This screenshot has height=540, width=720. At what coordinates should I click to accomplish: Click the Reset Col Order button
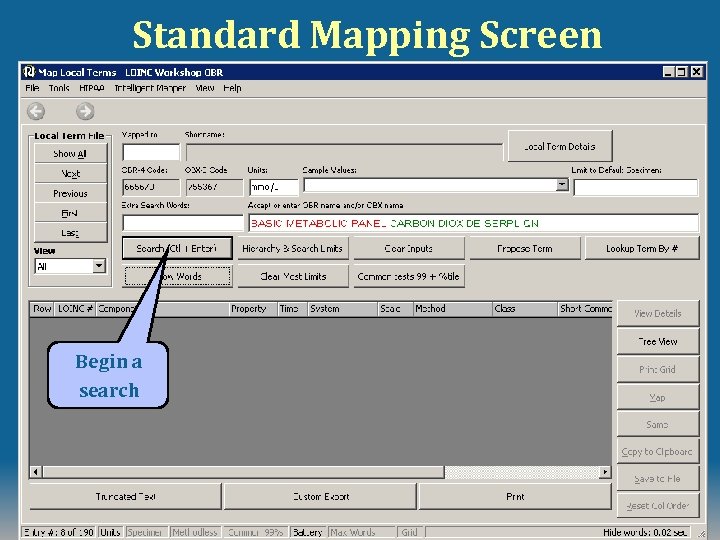click(658, 506)
